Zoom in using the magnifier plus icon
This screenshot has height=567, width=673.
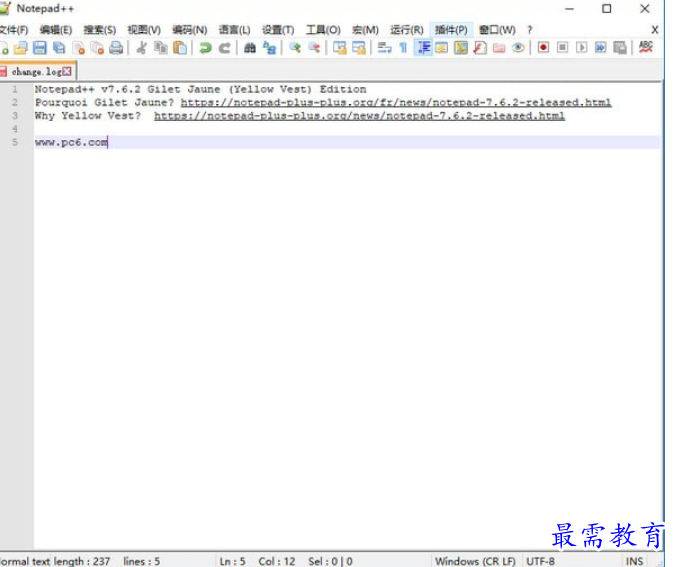(x=294, y=48)
